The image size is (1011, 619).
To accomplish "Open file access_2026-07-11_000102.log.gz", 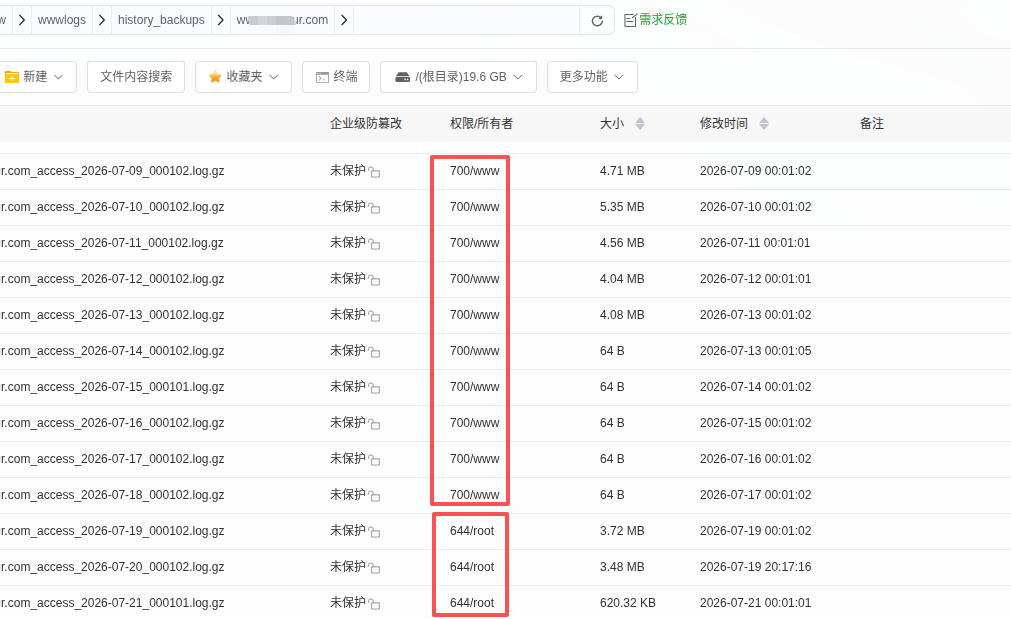I will click(112, 243).
